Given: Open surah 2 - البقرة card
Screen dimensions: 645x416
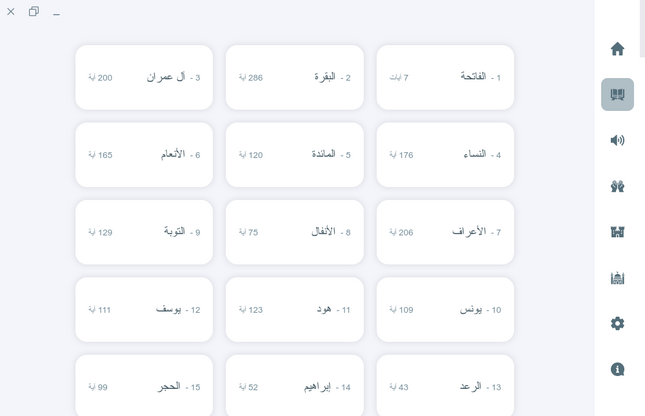Looking at the screenshot, I should click(x=294, y=77).
